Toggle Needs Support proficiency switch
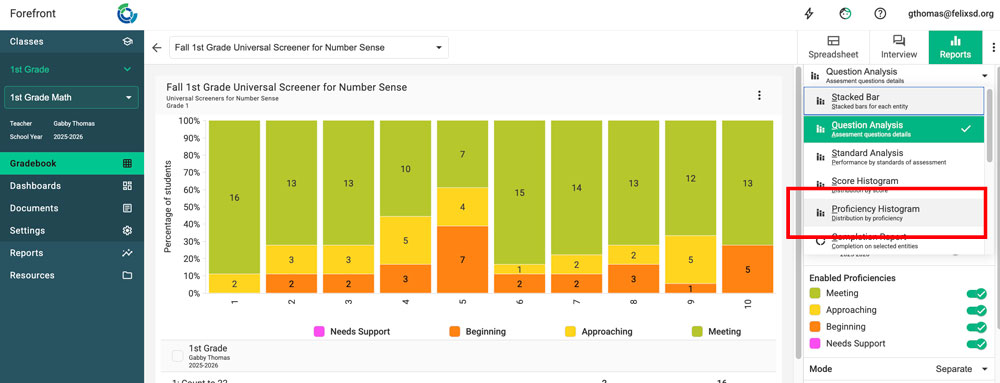 (976, 344)
